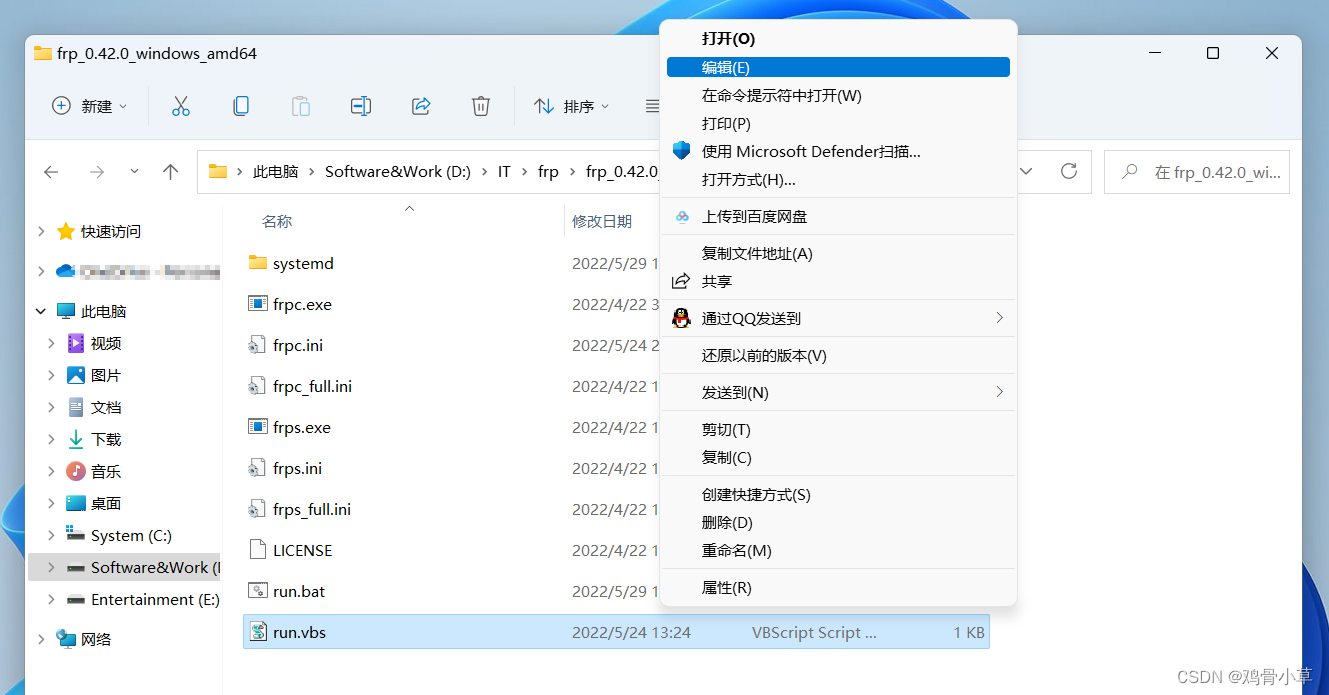Open 下载 in the navigation pane
This screenshot has height=695, width=1329.
106,439
